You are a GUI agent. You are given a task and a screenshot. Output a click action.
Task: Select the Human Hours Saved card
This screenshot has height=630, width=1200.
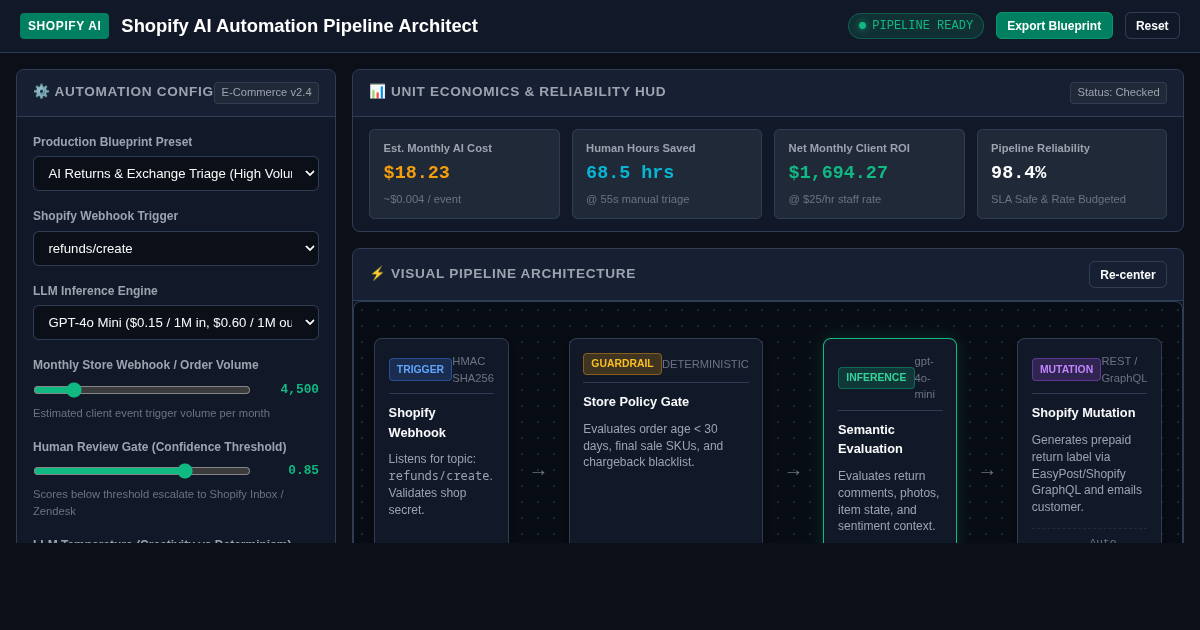667,174
